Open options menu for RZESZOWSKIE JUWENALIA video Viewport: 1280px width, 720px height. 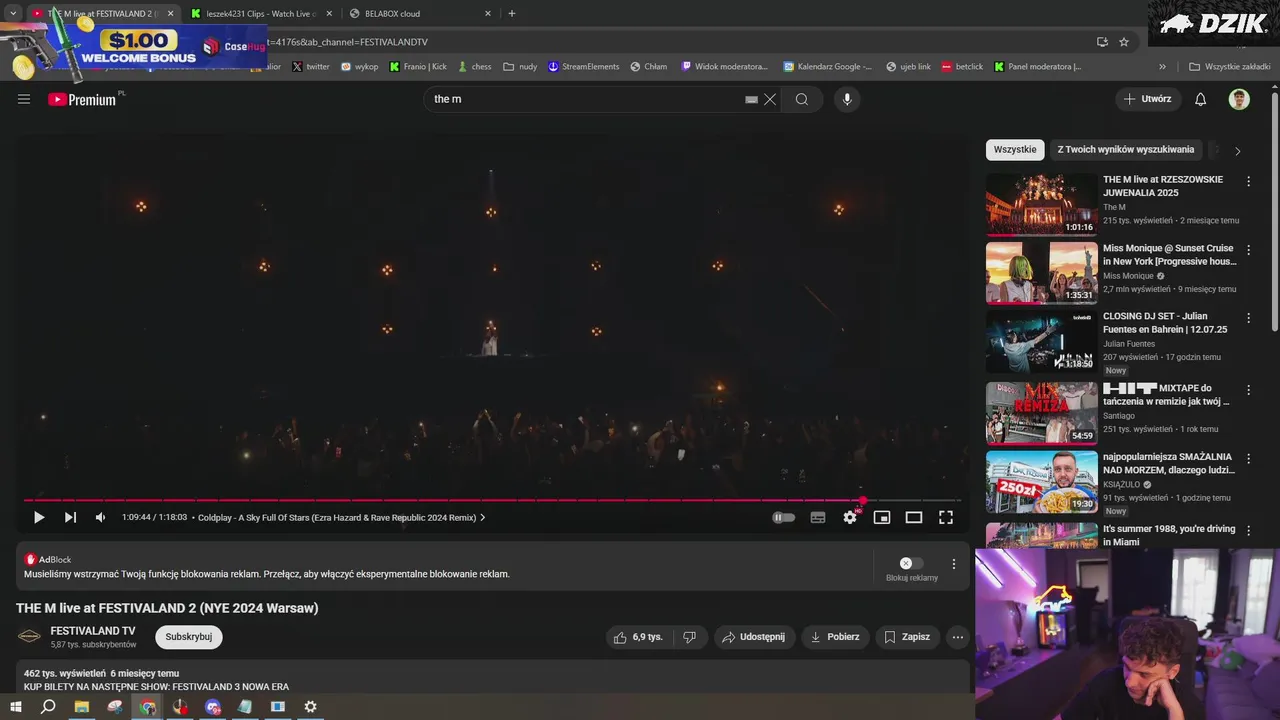tap(1248, 182)
